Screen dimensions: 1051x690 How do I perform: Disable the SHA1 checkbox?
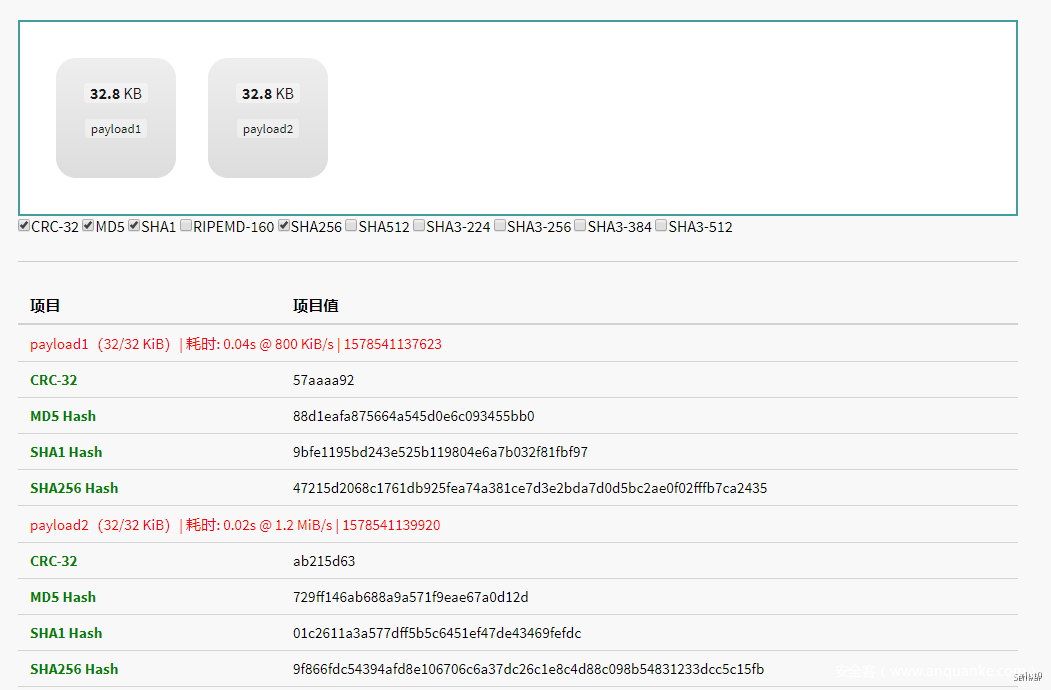point(134,226)
